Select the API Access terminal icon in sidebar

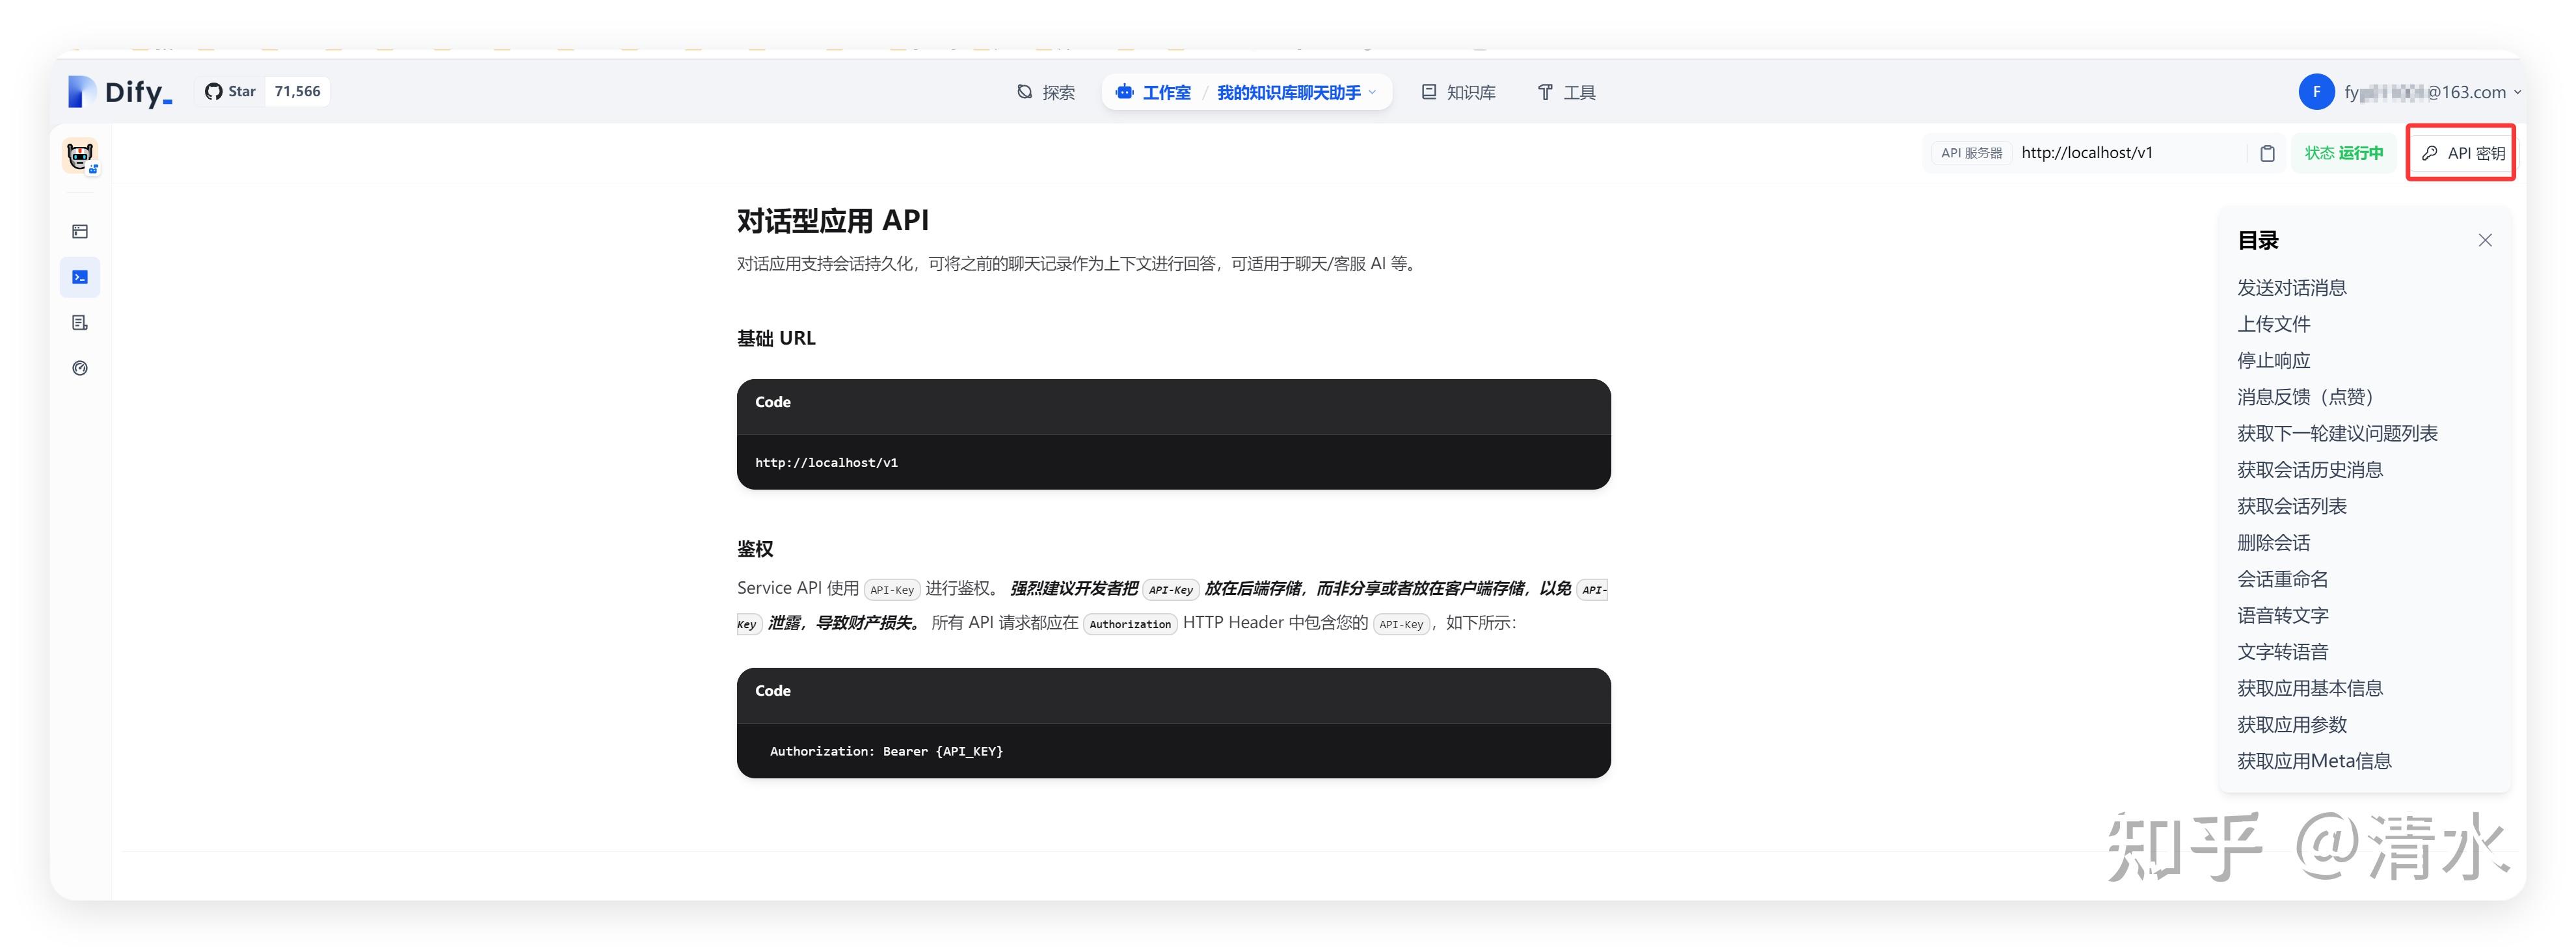79,277
